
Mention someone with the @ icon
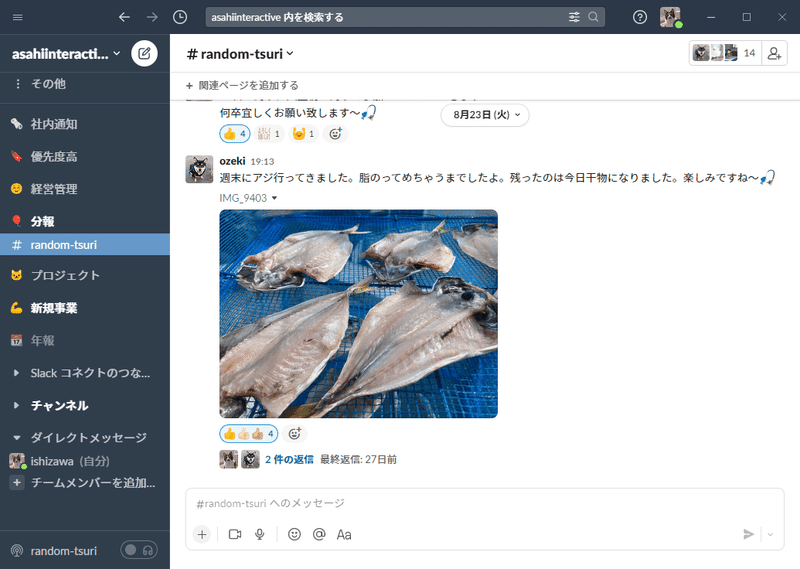(319, 534)
